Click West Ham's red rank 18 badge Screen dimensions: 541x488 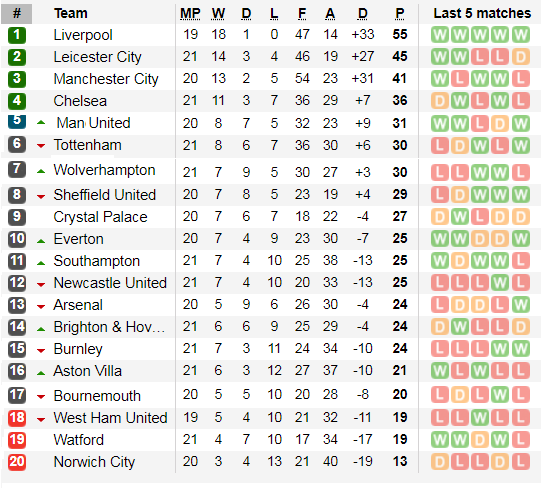(x=17, y=418)
